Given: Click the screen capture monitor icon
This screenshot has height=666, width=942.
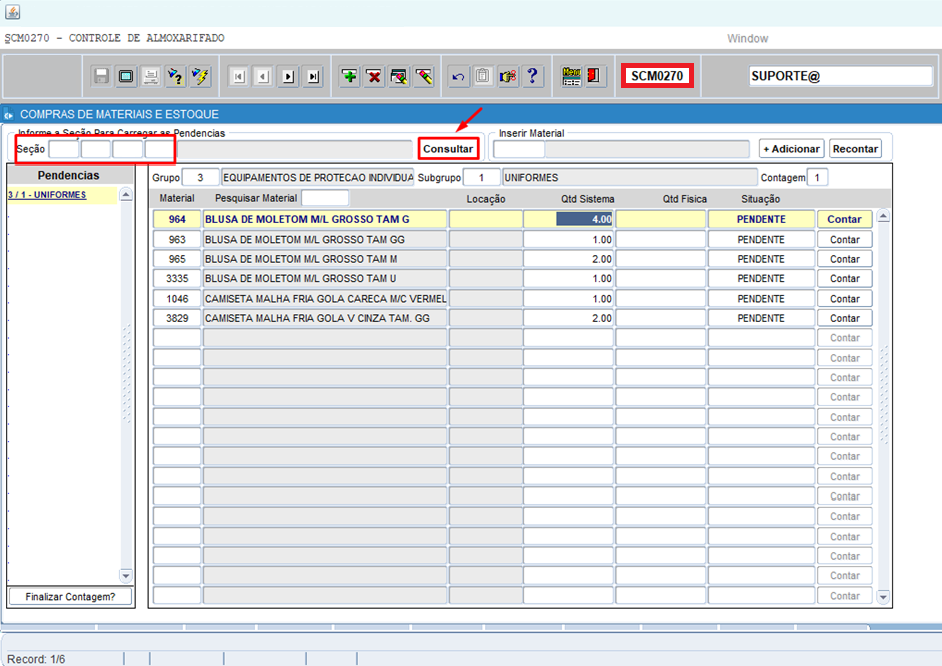Looking at the screenshot, I should [x=126, y=76].
